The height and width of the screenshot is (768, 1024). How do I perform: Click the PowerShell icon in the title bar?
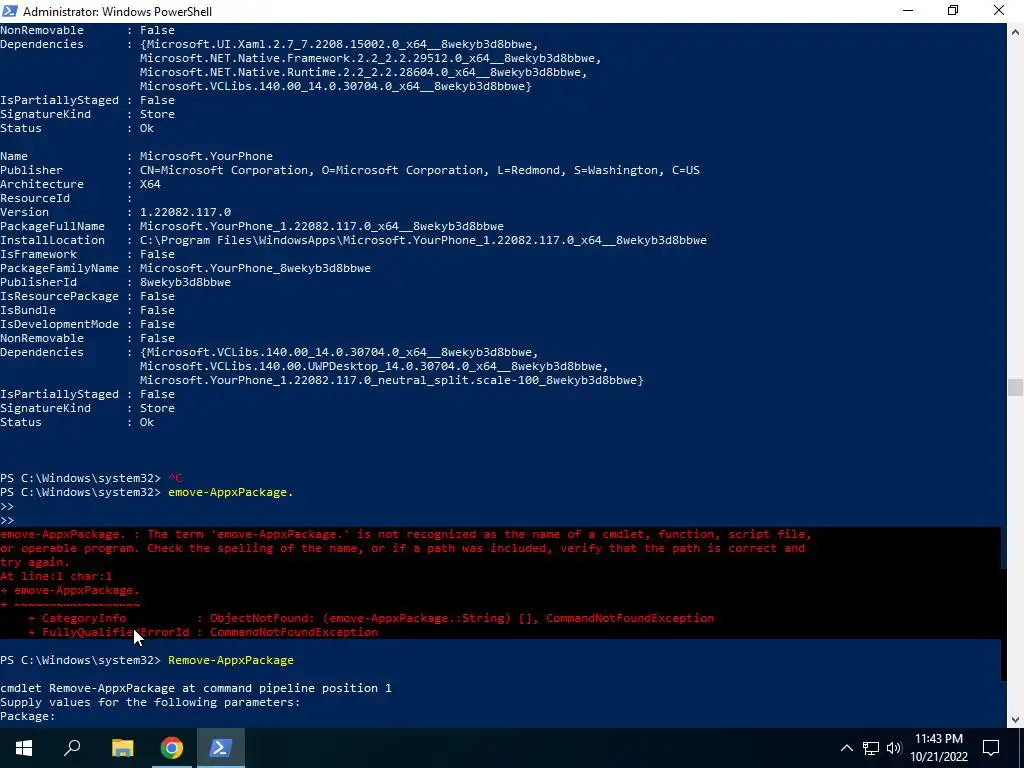(x=10, y=11)
